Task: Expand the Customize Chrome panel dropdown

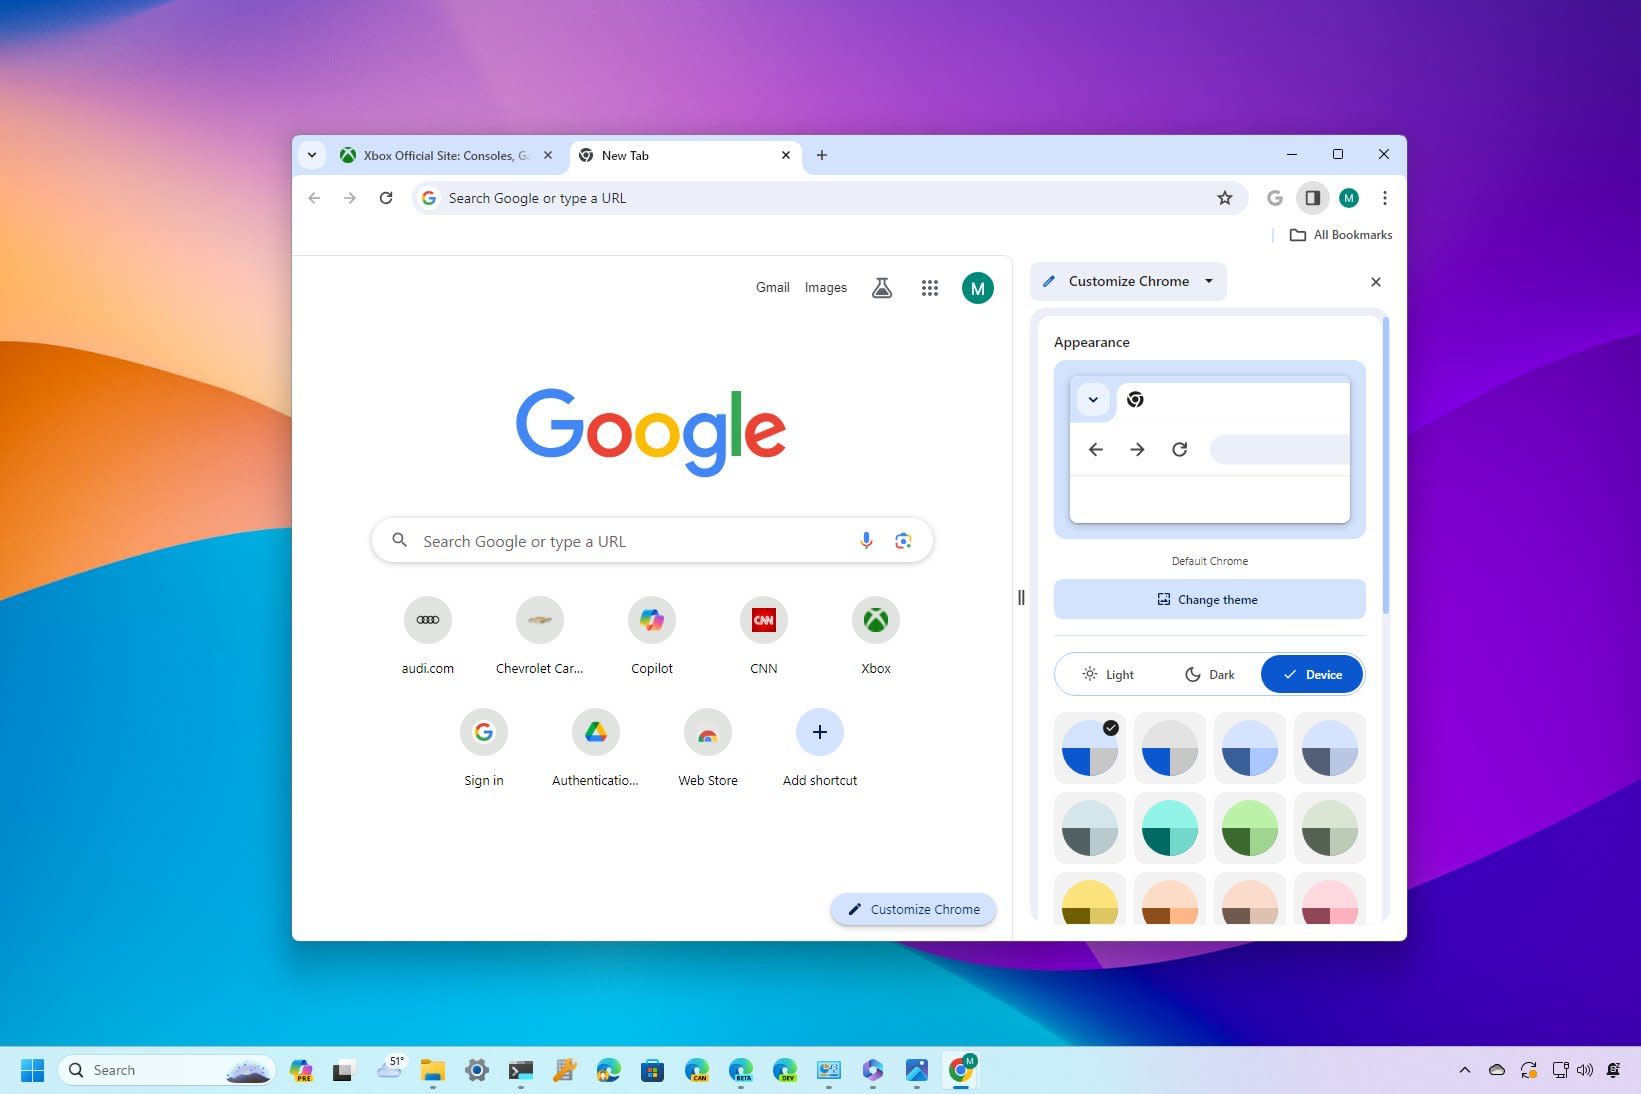Action: coord(1209,281)
